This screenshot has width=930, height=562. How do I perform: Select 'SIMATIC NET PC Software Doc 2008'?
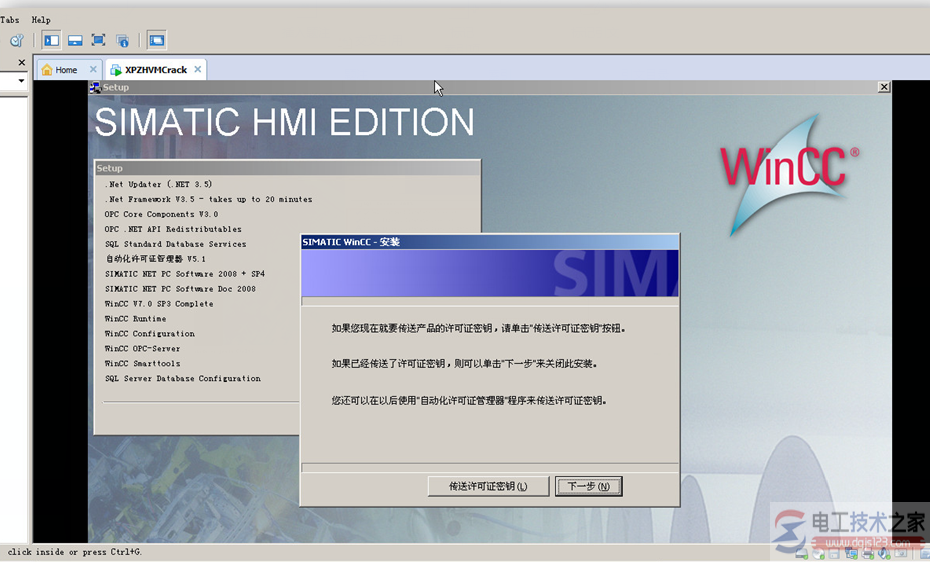pos(180,289)
